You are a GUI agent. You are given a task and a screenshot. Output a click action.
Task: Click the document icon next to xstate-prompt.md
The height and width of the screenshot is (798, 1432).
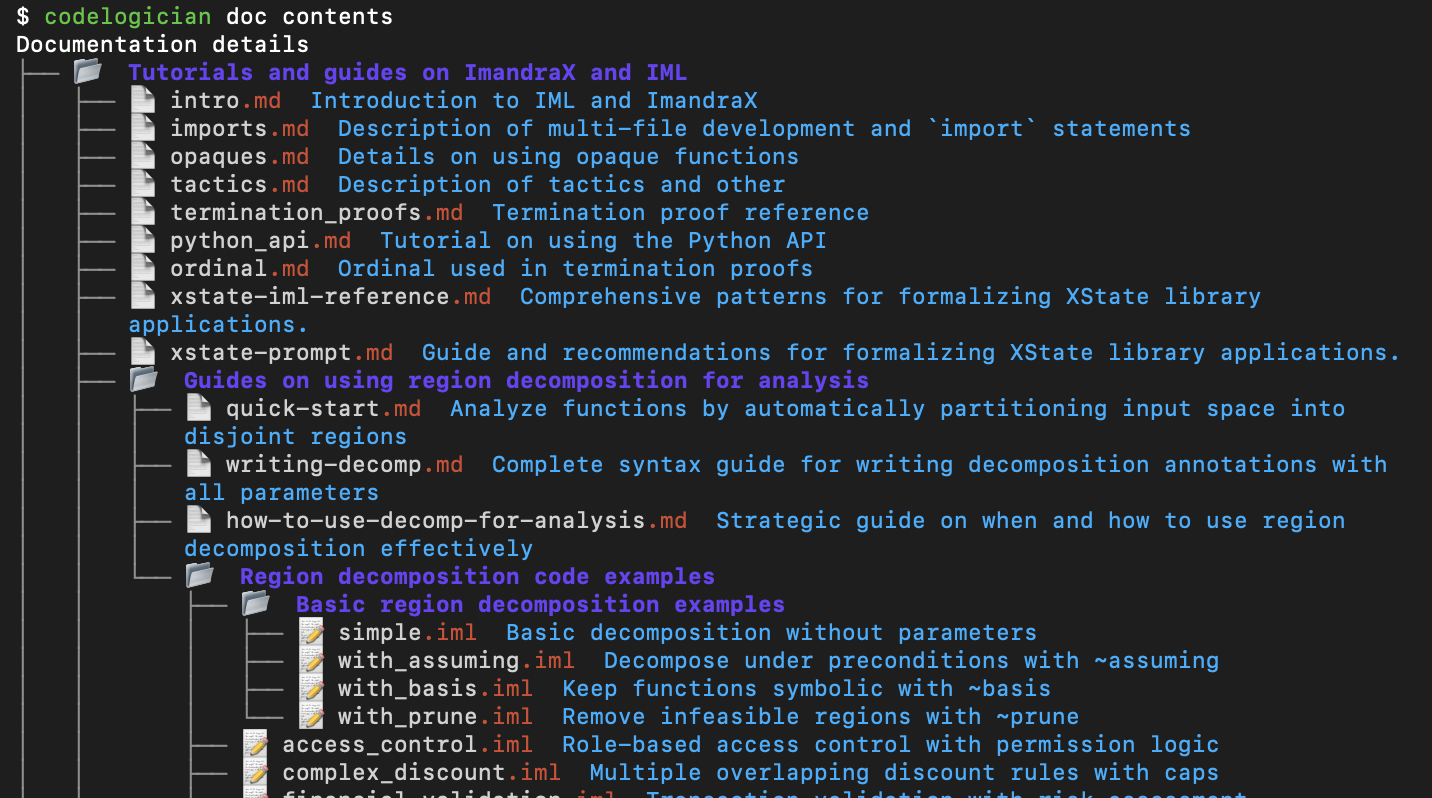click(142, 351)
